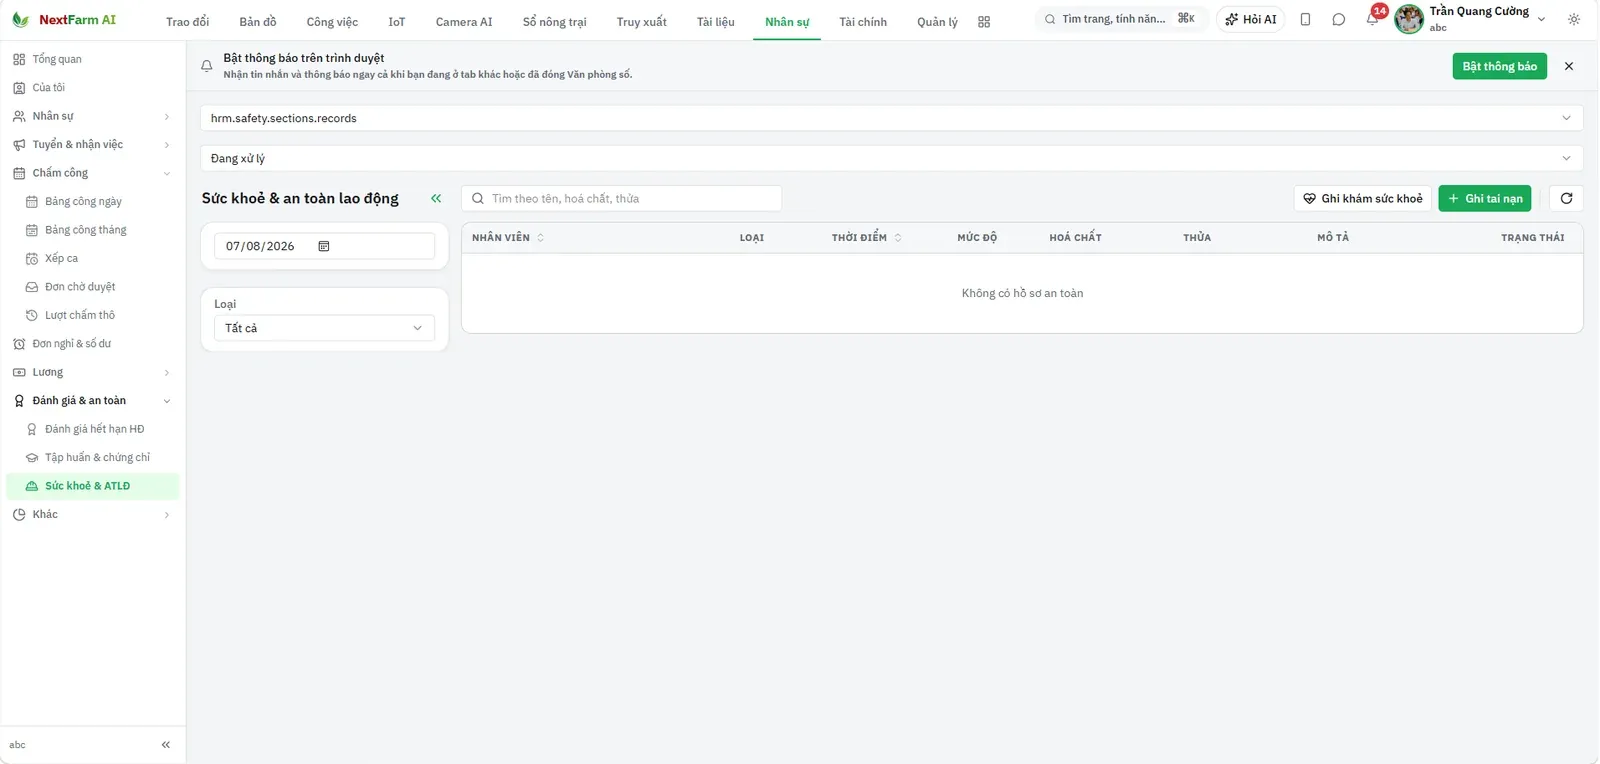Expand Khác sidebar group
This screenshot has width=1600, height=764.
pos(93,514)
